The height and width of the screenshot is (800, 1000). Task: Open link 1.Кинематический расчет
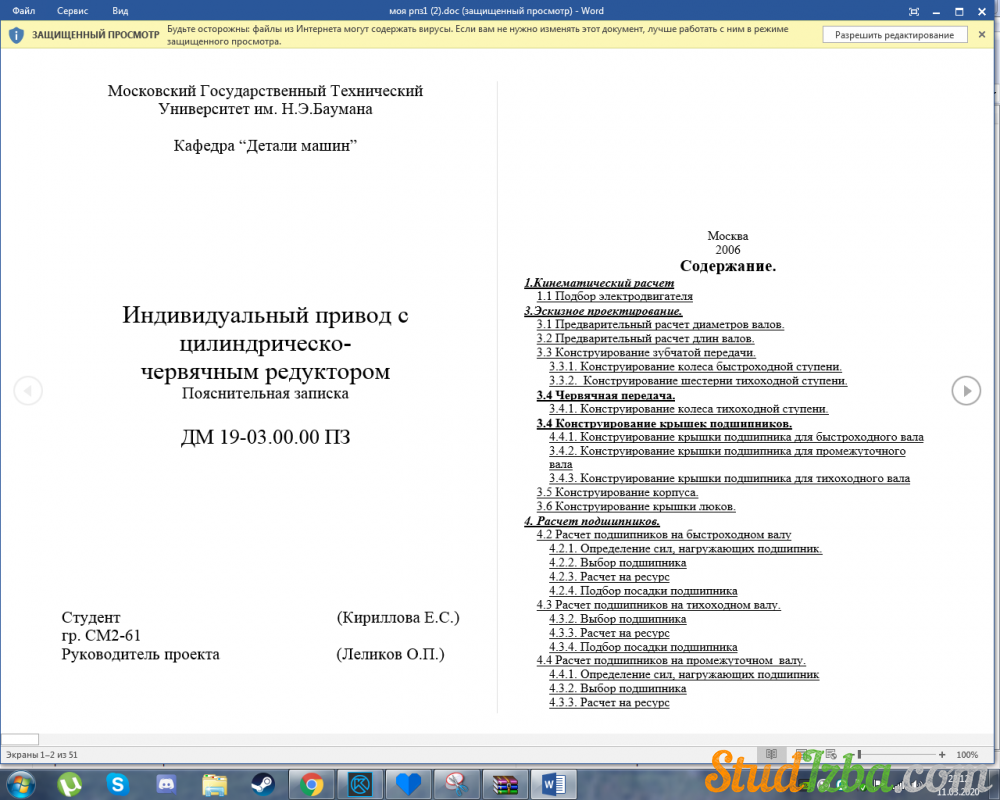pos(599,283)
